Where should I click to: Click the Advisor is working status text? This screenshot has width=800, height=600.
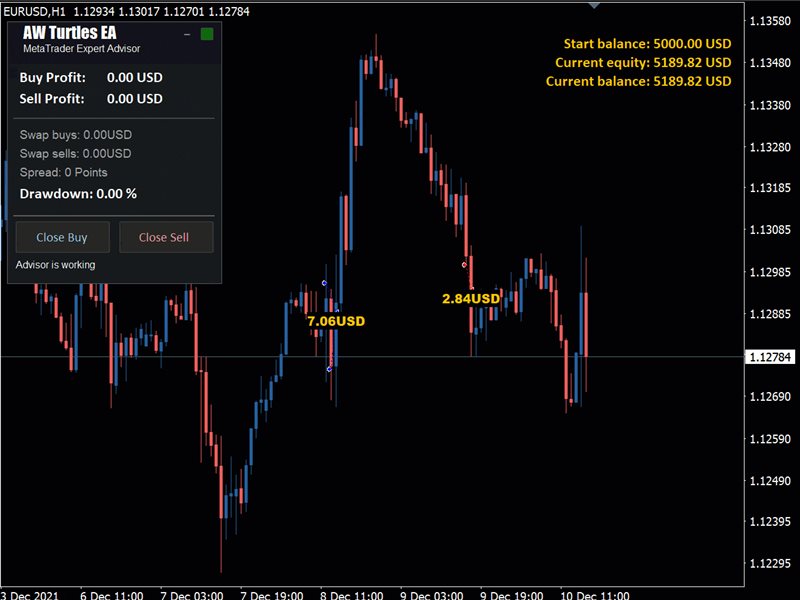(x=56, y=265)
